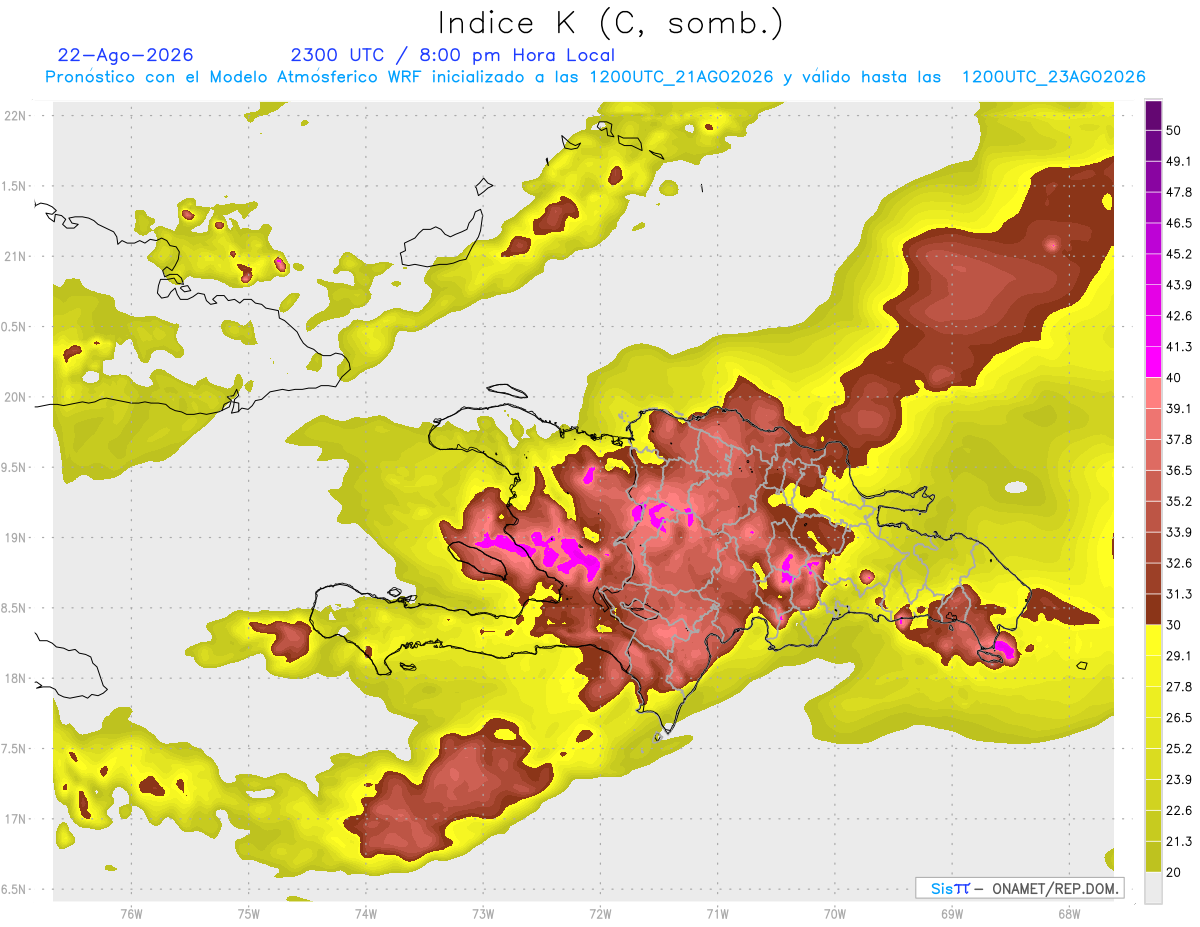Click the colorbar value '30'
The width and height of the screenshot is (1200, 927).
click(1174, 625)
